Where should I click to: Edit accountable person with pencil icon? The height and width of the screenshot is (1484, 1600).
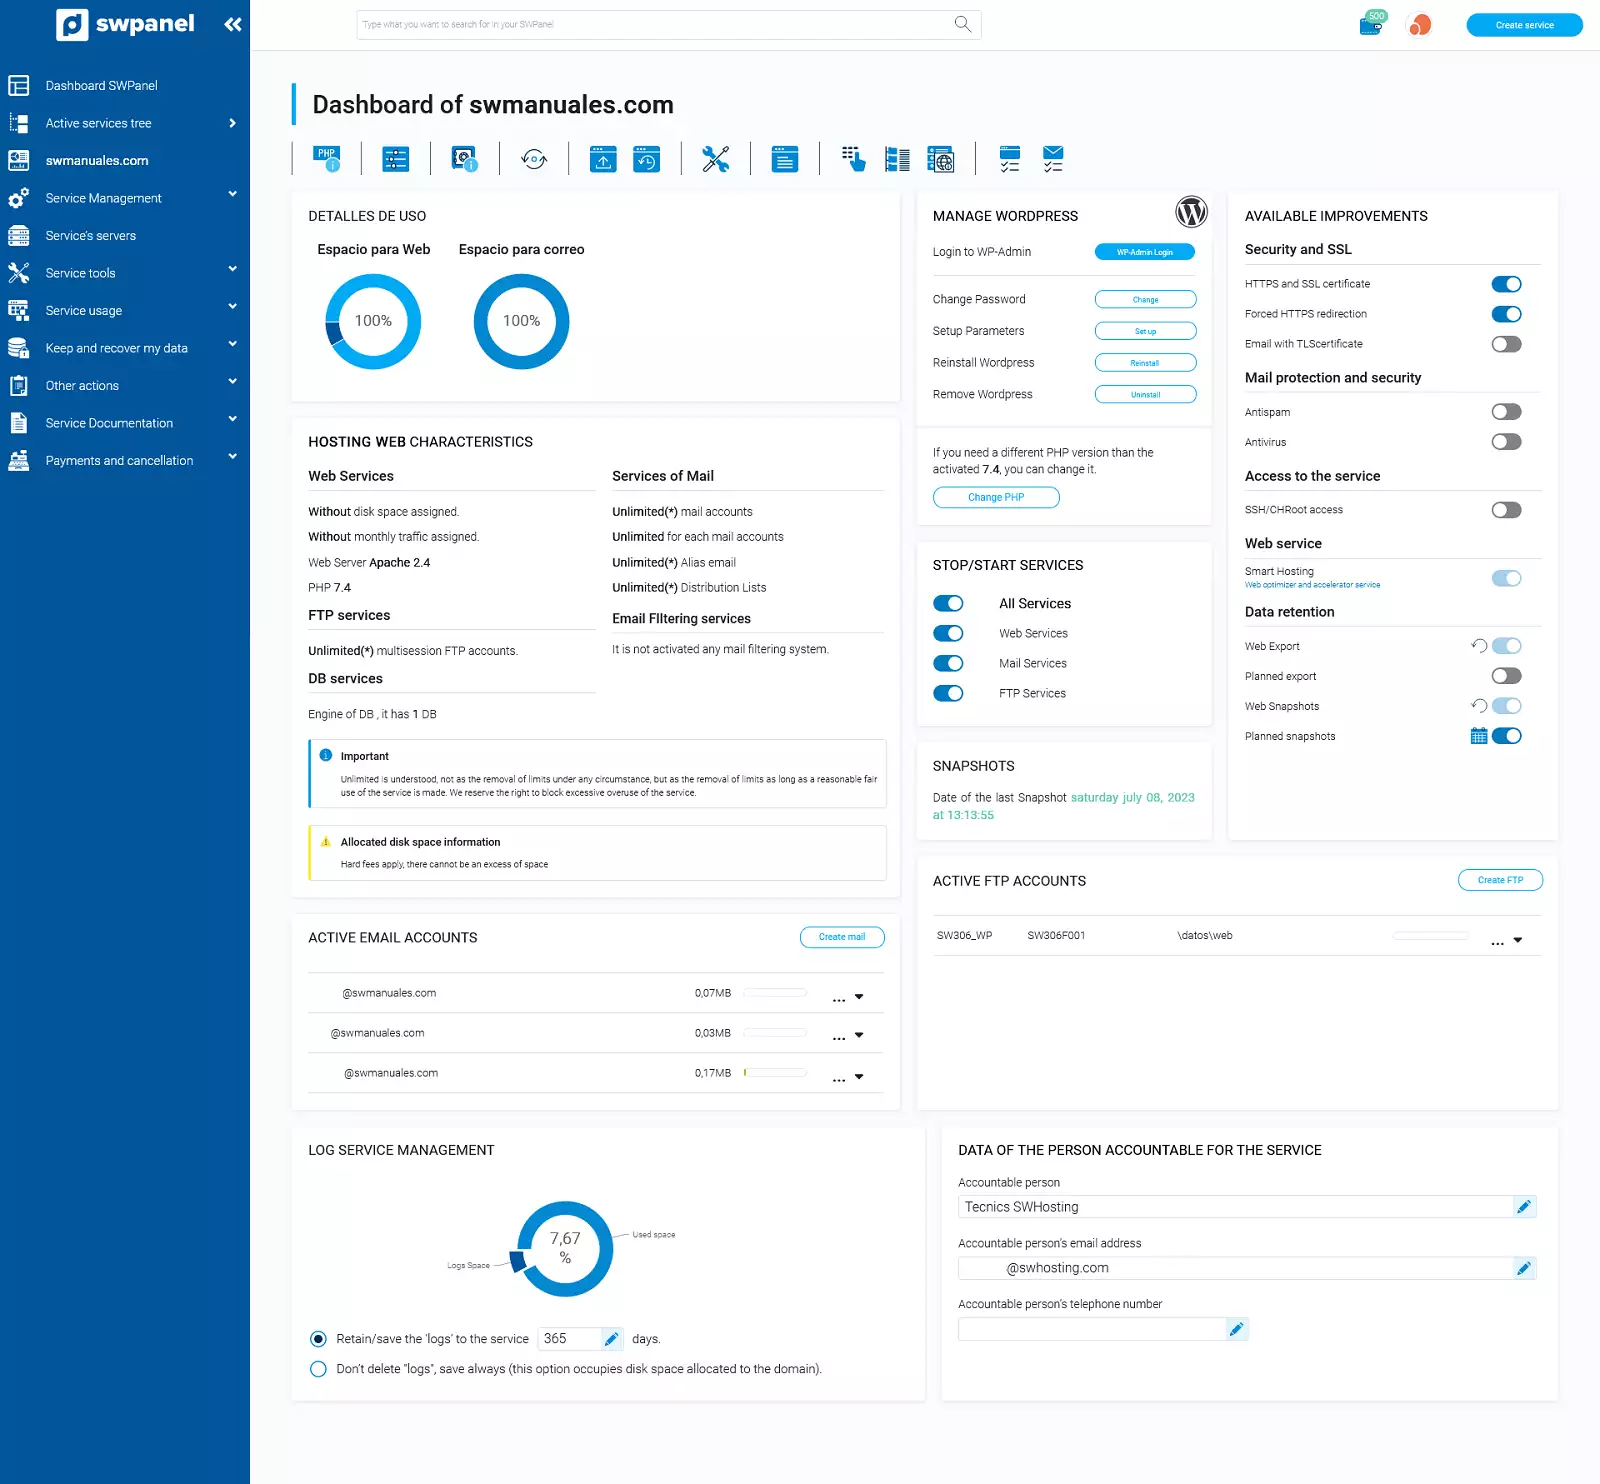click(1524, 1207)
